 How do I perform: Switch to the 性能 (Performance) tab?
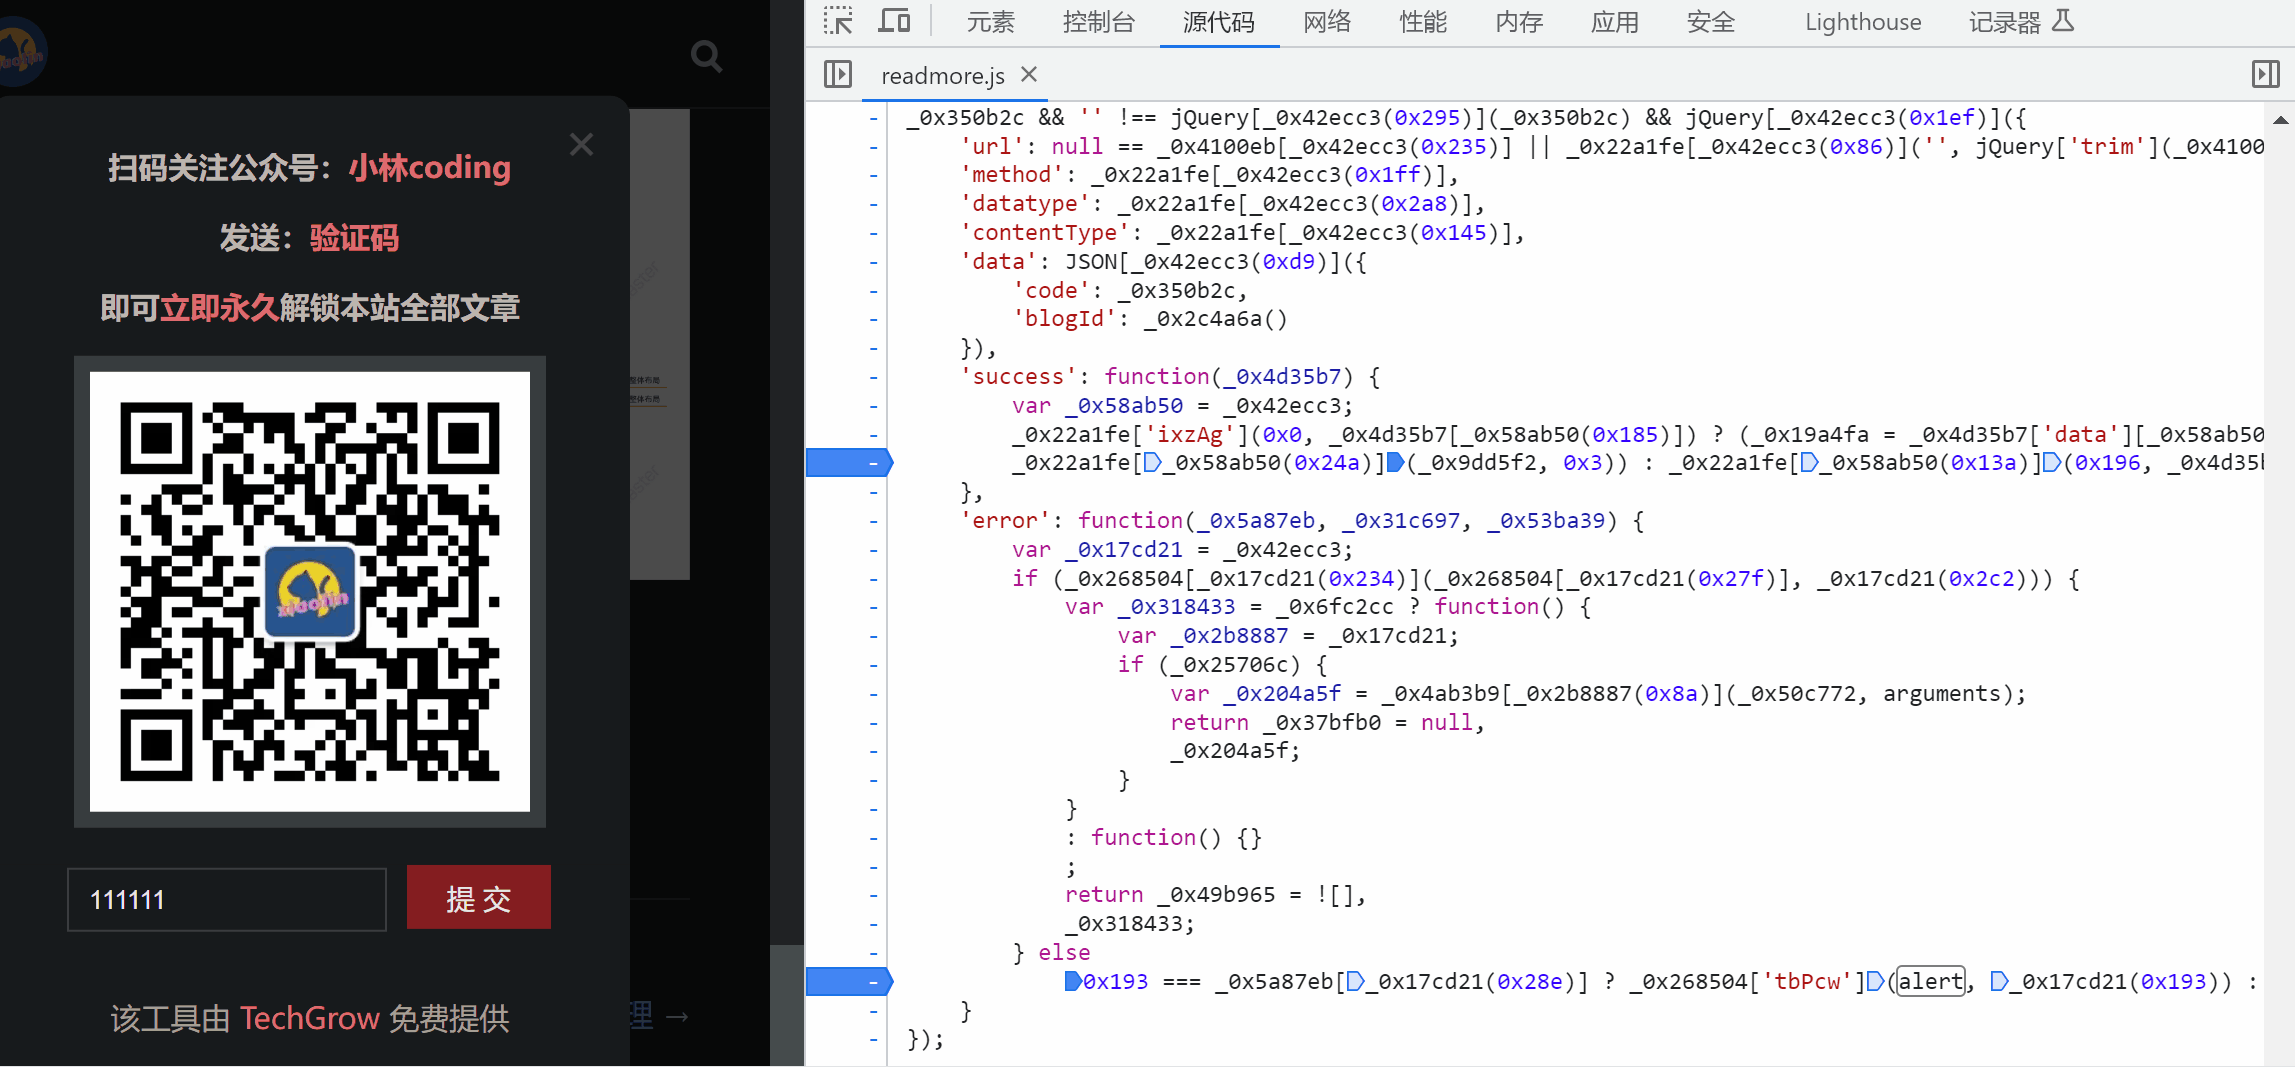[x=1423, y=22]
